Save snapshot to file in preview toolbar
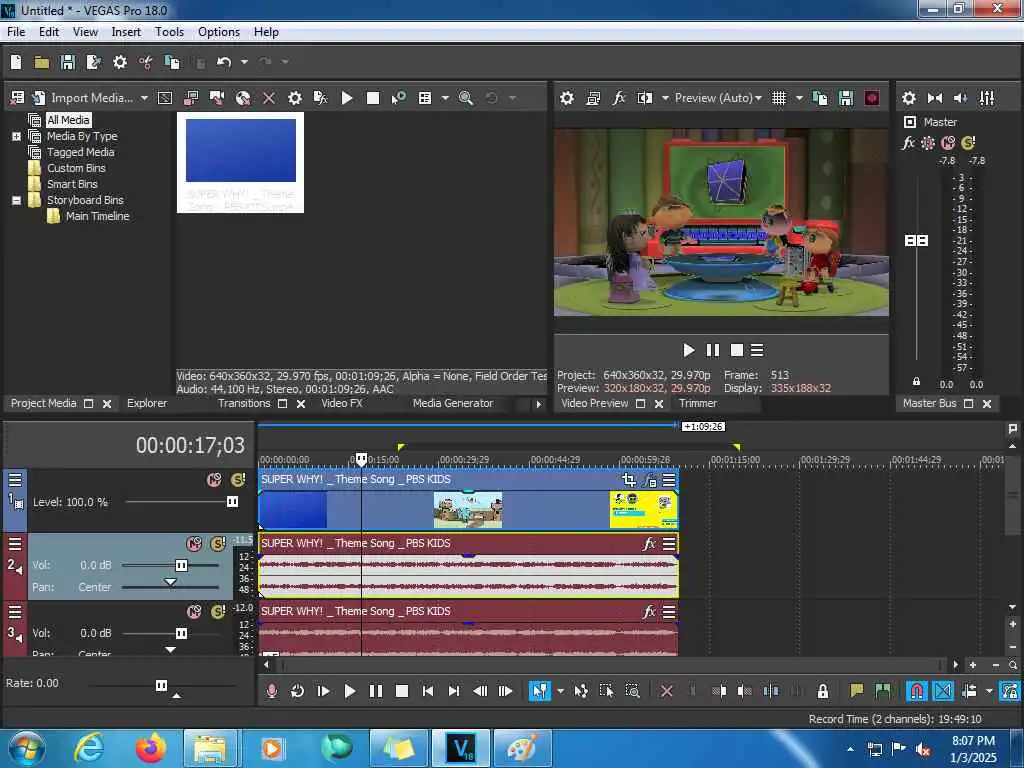Image resolution: width=1024 pixels, height=768 pixels. 846,98
